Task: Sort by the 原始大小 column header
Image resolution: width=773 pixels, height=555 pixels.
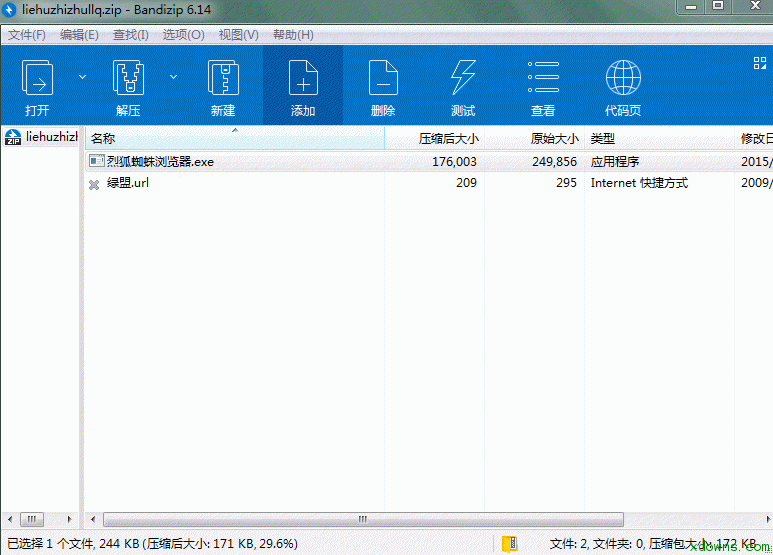Action: tap(534, 139)
